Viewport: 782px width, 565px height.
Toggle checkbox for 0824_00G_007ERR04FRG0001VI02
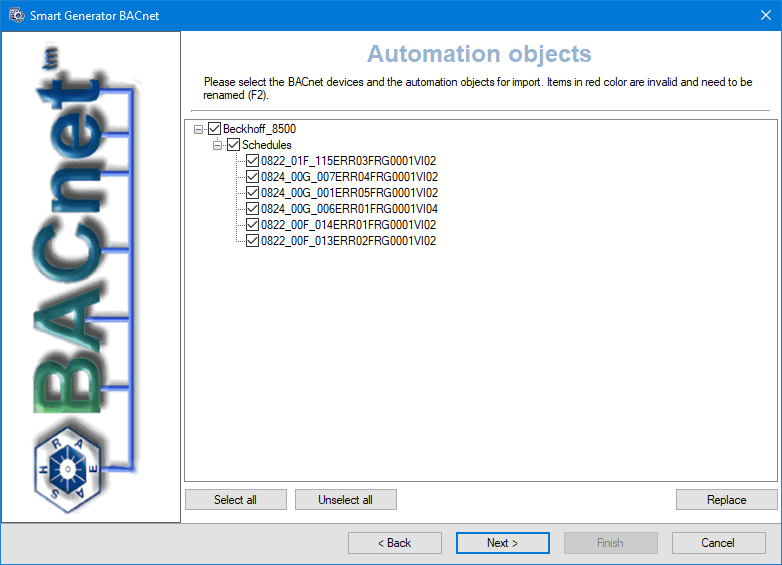[253, 177]
